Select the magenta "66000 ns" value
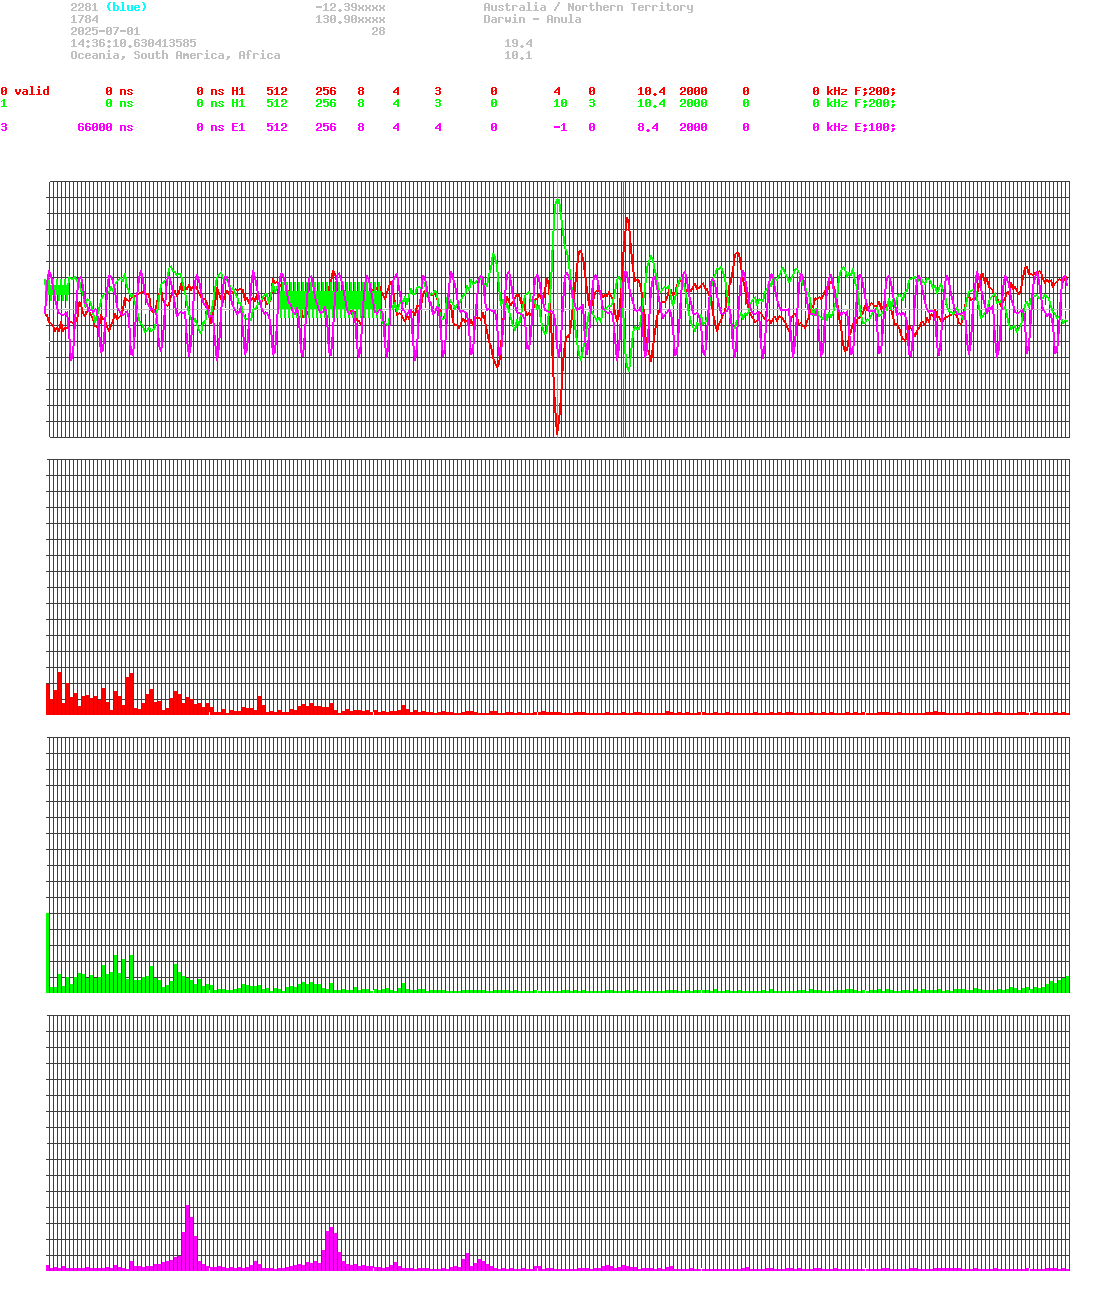Image resolution: width=1095 pixels, height=1293 pixels. [x=105, y=127]
